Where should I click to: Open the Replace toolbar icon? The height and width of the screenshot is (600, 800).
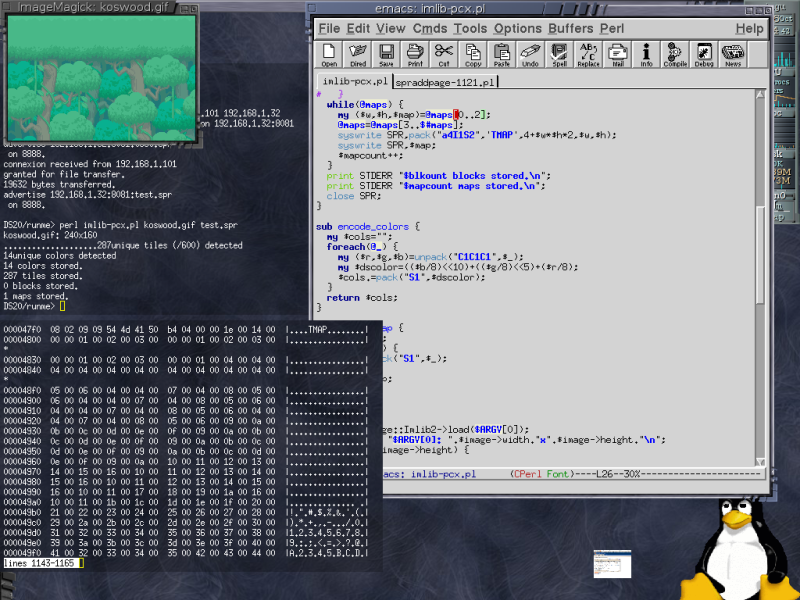[588, 55]
